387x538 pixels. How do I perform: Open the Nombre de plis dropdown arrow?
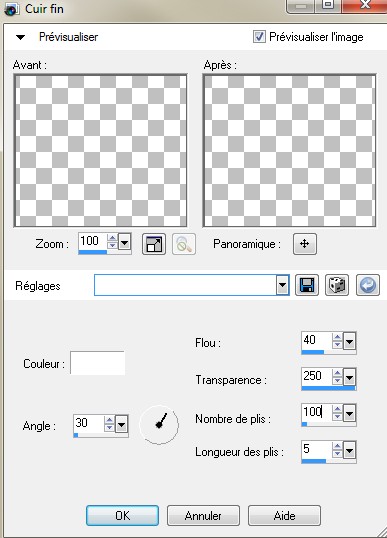[x=350, y=413]
